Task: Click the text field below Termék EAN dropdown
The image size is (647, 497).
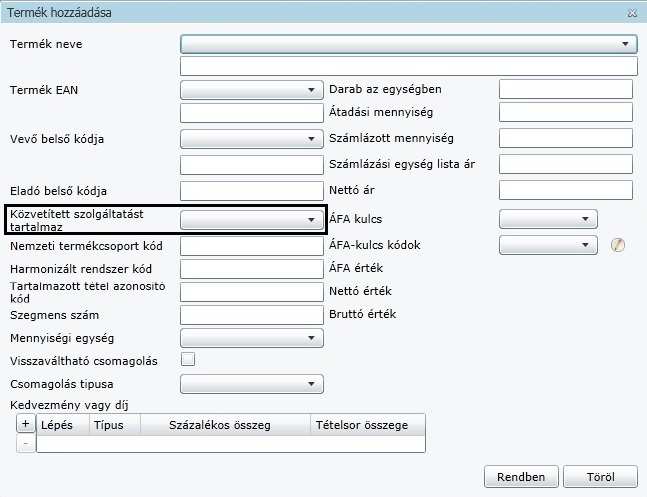Action: (252, 113)
